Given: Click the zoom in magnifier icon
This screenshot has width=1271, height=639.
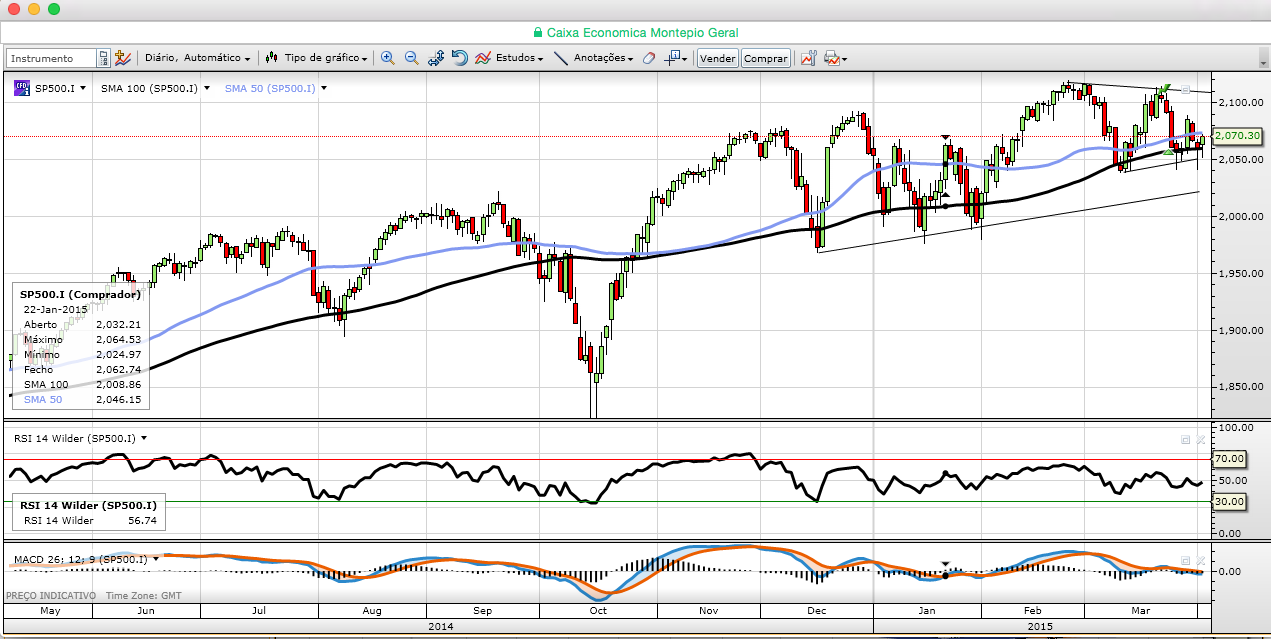Looking at the screenshot, I should [387, 58].
